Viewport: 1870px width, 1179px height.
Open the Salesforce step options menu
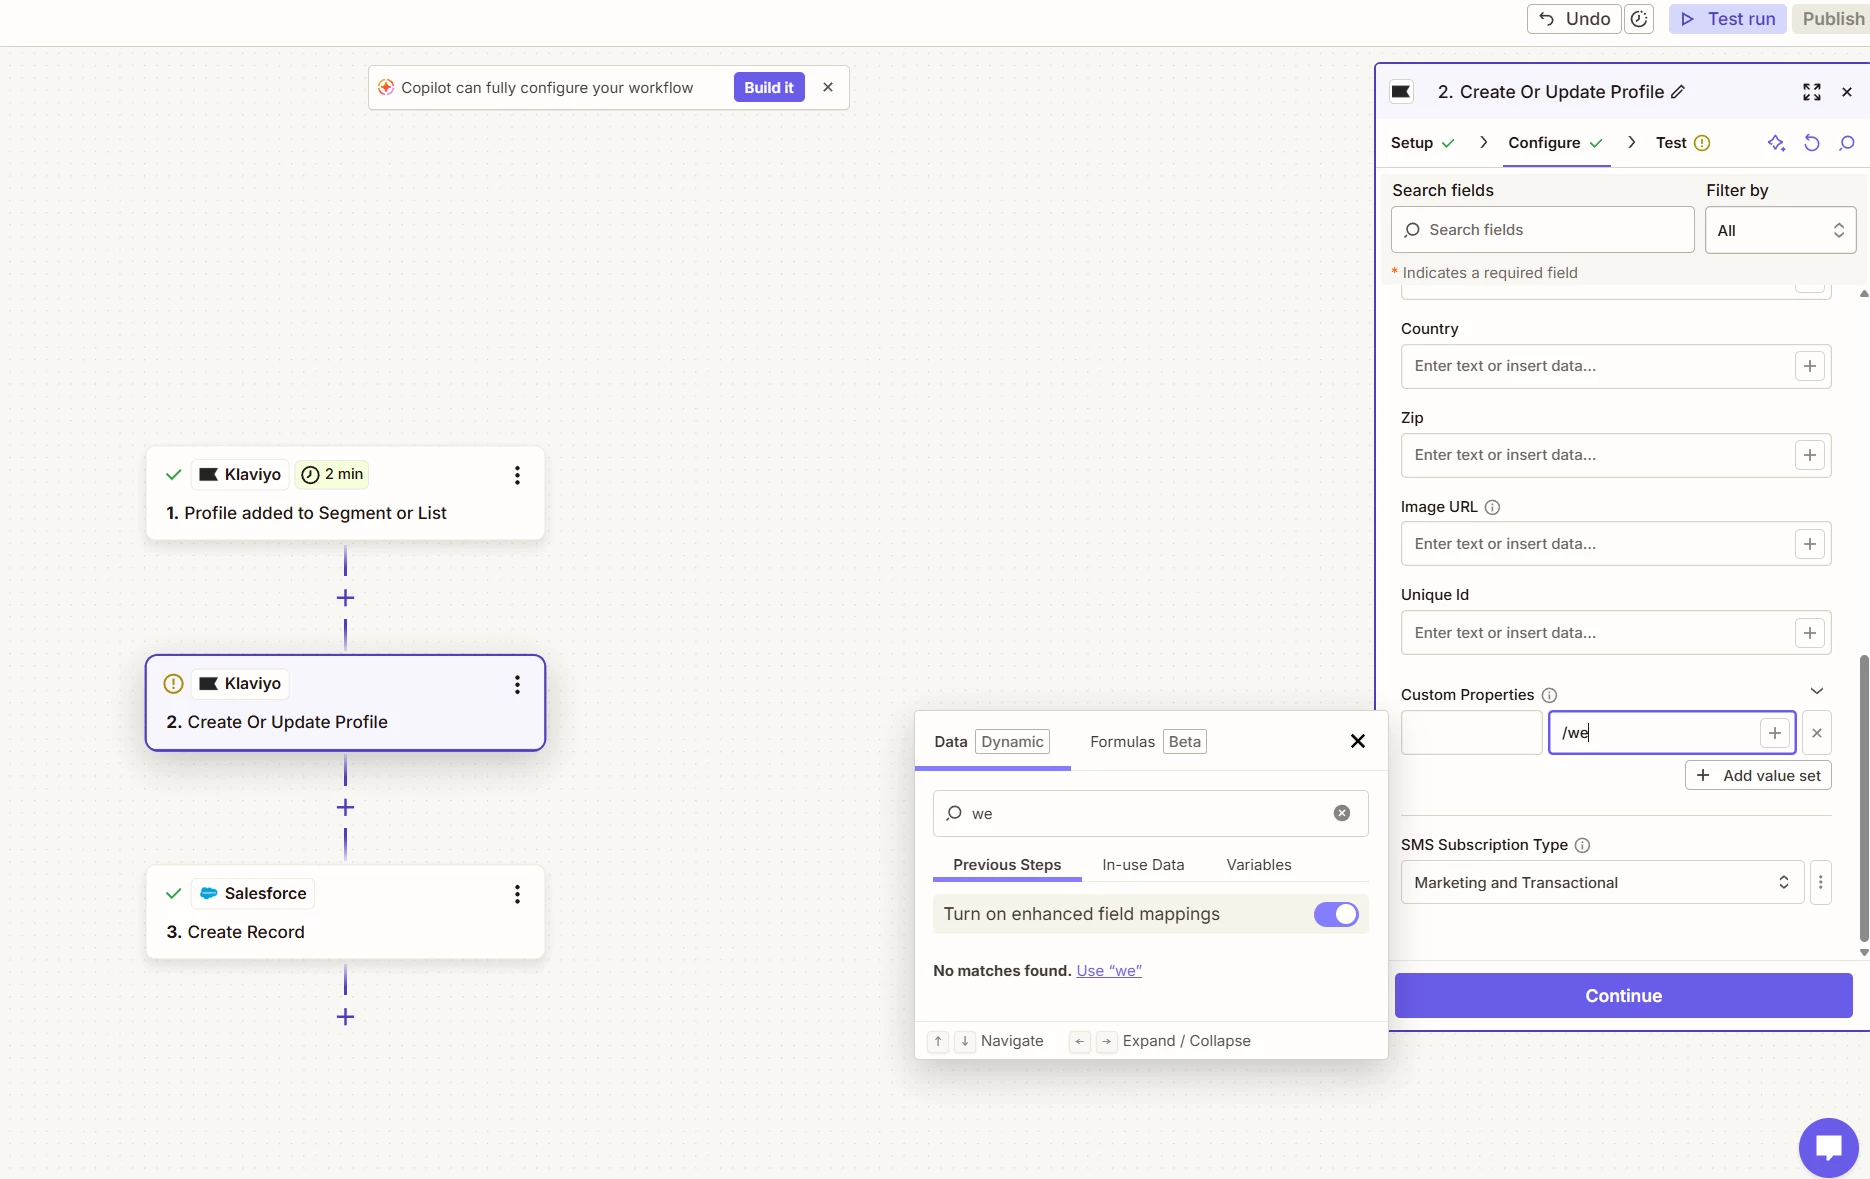517,894
